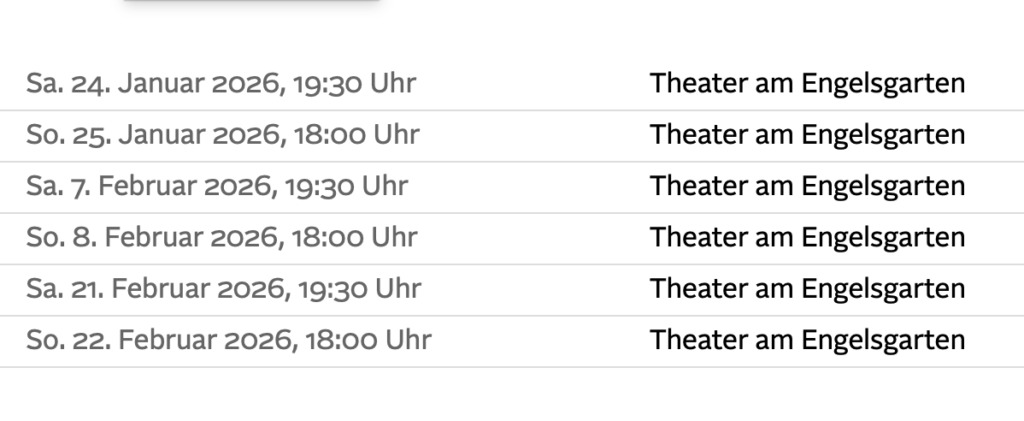
Task: Click Theater am Engelsgarten beside 7. Februar
Action: (x=807, y=186)
